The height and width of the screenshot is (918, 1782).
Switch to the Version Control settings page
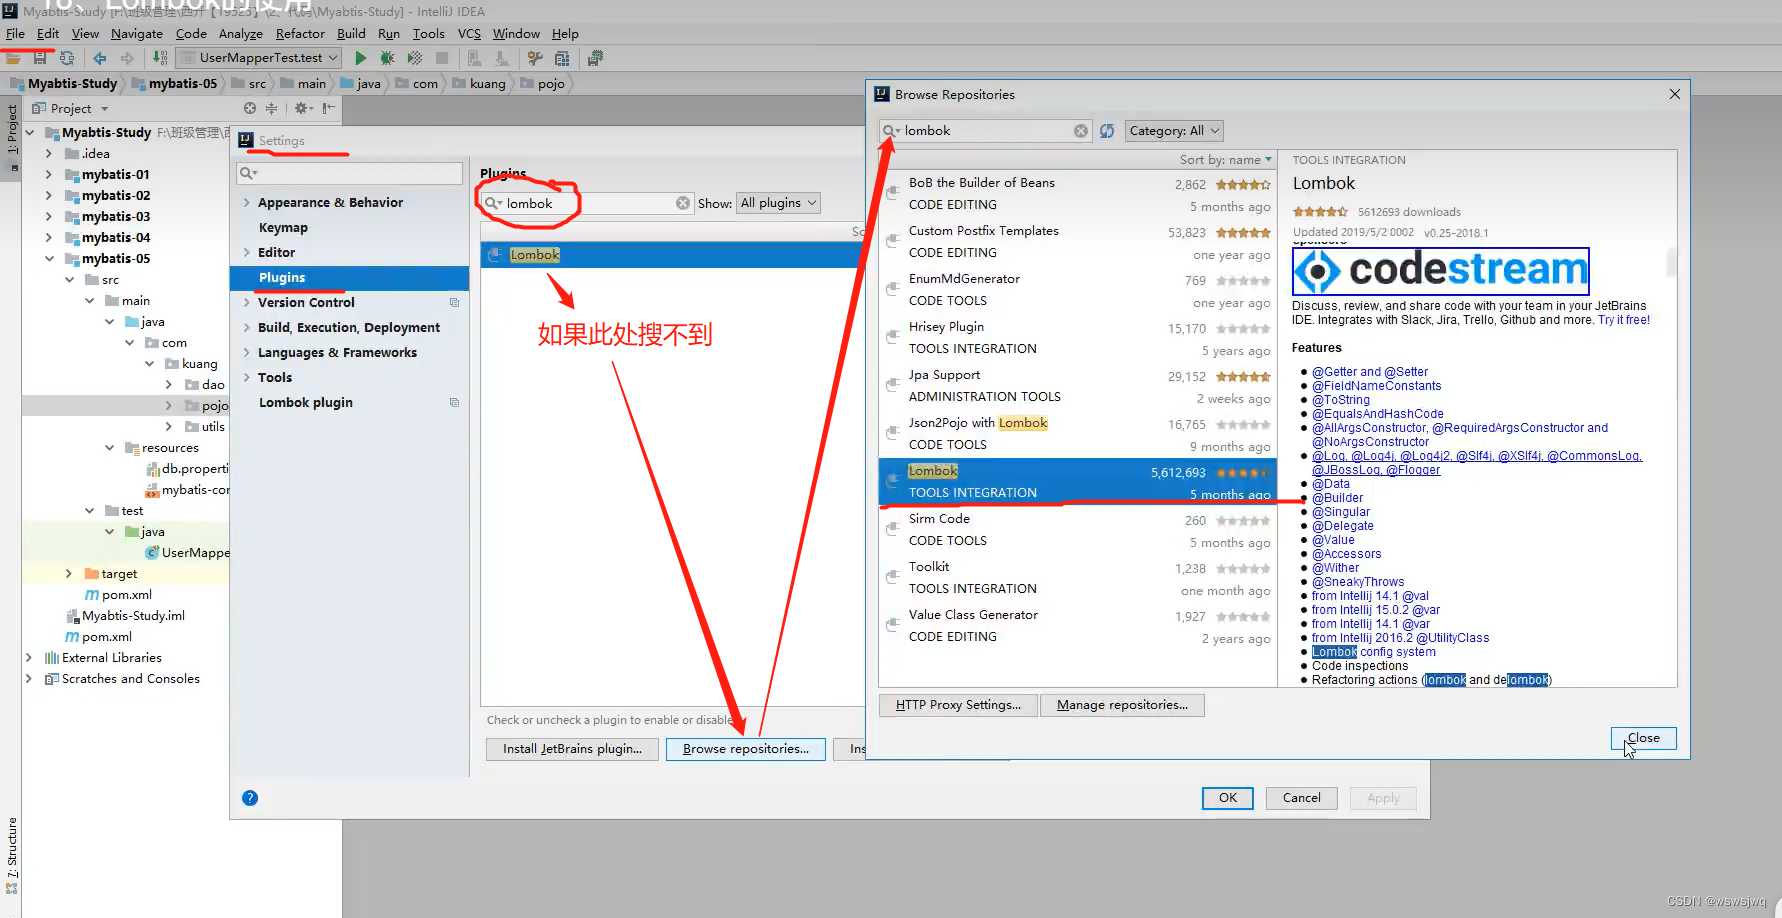(306, 302)
